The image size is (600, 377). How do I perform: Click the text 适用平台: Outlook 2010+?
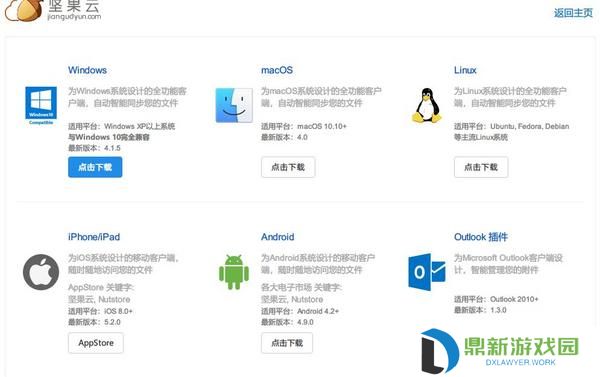point(496,299)
